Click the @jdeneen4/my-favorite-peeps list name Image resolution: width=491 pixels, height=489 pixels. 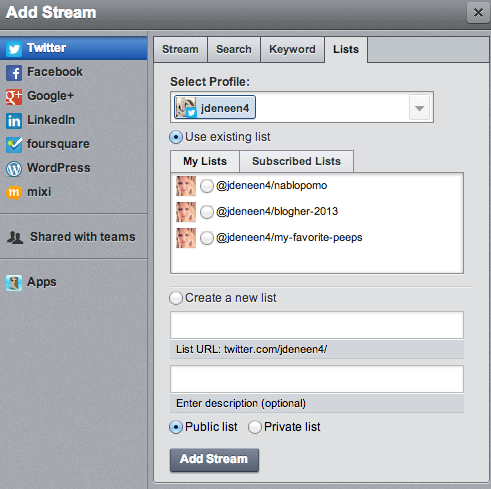pyautogui.click(x=289, y=237)
